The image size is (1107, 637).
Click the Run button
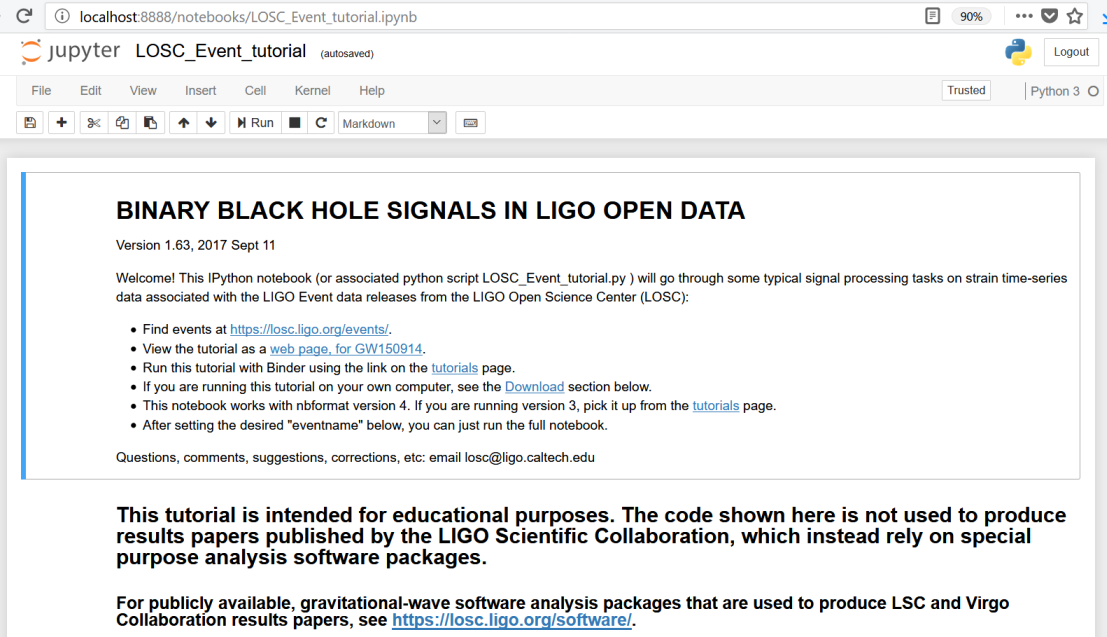pos(255,123)
